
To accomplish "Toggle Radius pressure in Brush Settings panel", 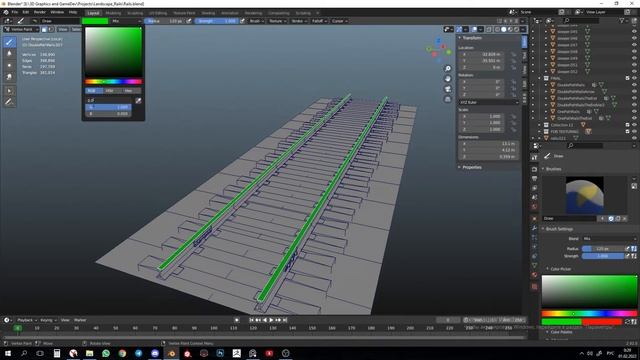I will [x=627, y=248].
